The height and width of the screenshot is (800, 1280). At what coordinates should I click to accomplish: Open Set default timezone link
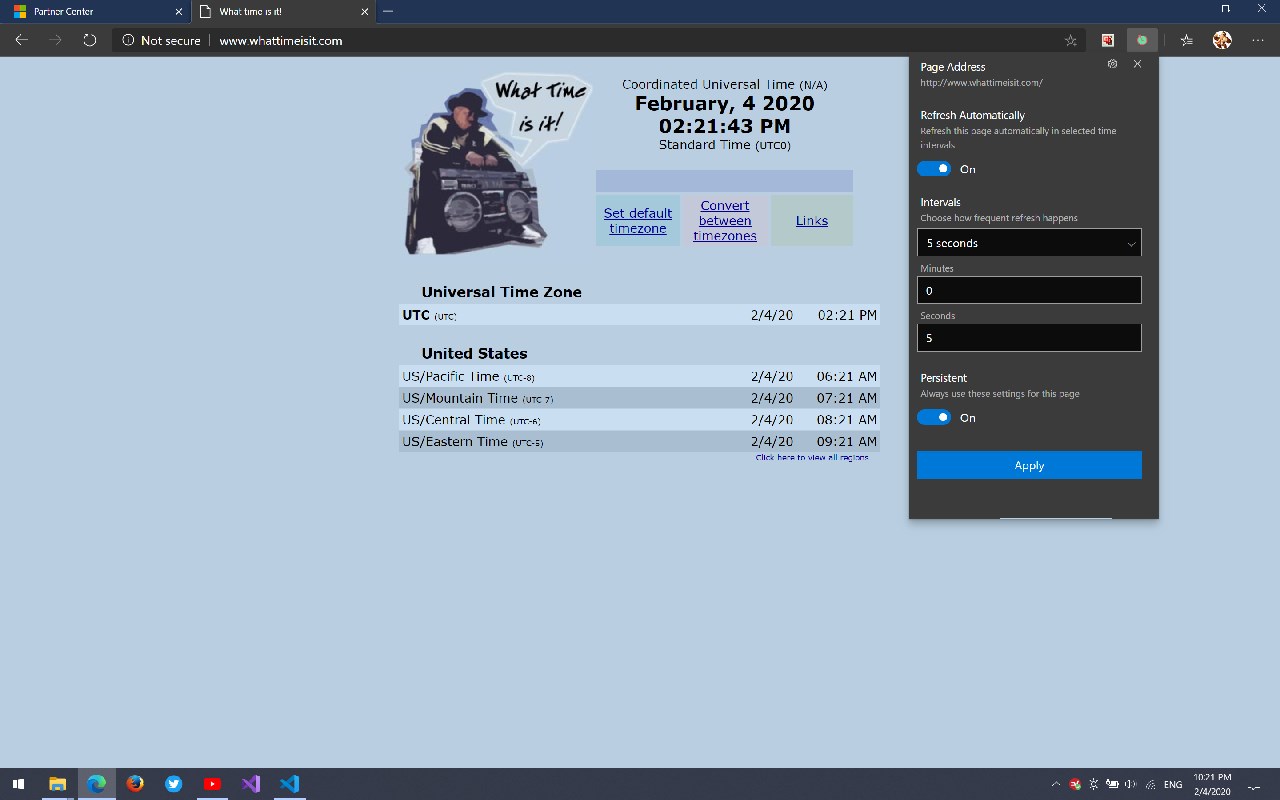point(638,221)
